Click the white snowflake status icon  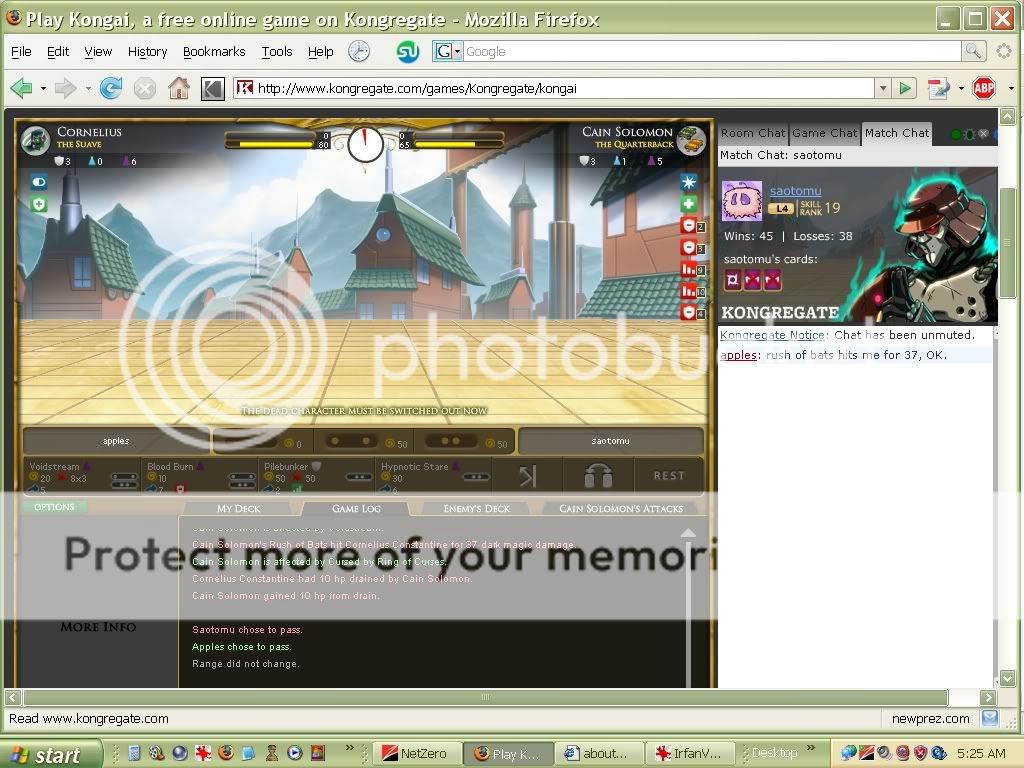tap(688, 182)
